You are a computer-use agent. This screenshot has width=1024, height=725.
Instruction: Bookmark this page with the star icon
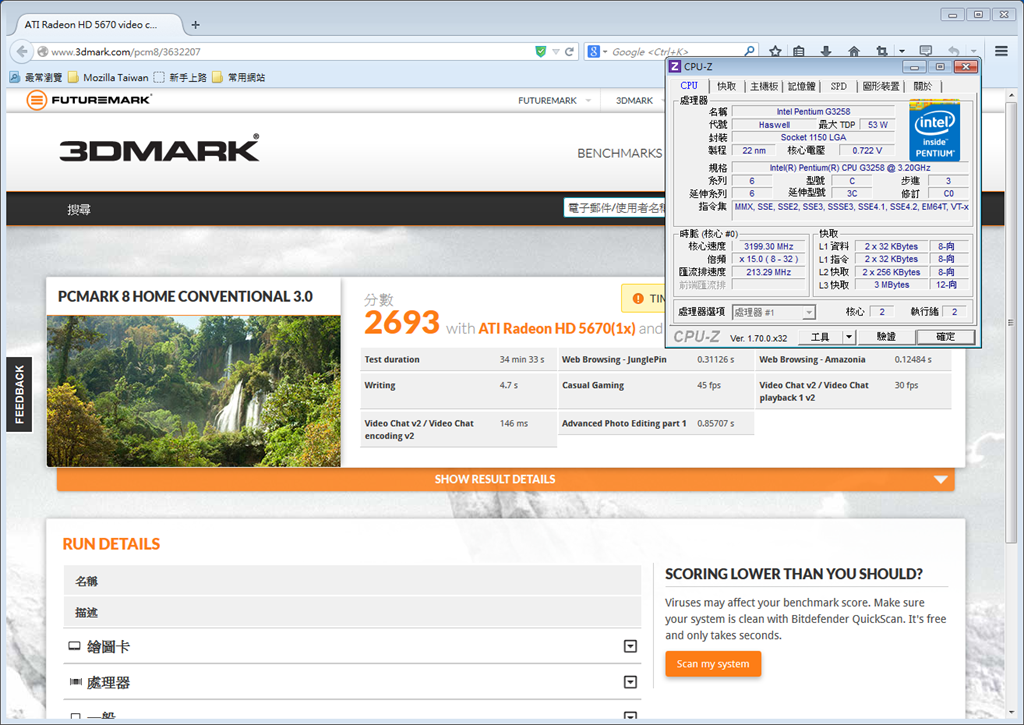click(775, 51)
